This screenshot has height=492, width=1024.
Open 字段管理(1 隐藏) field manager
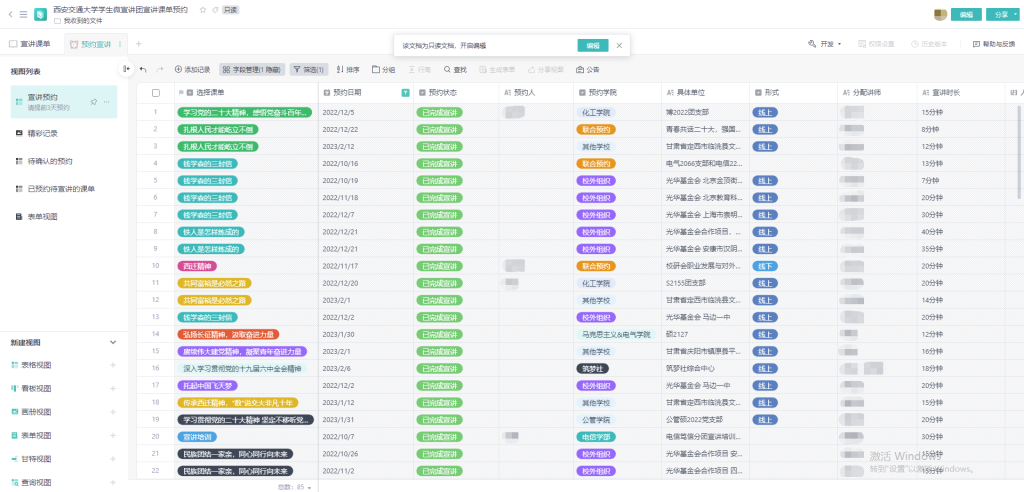[x=252, y=69]
